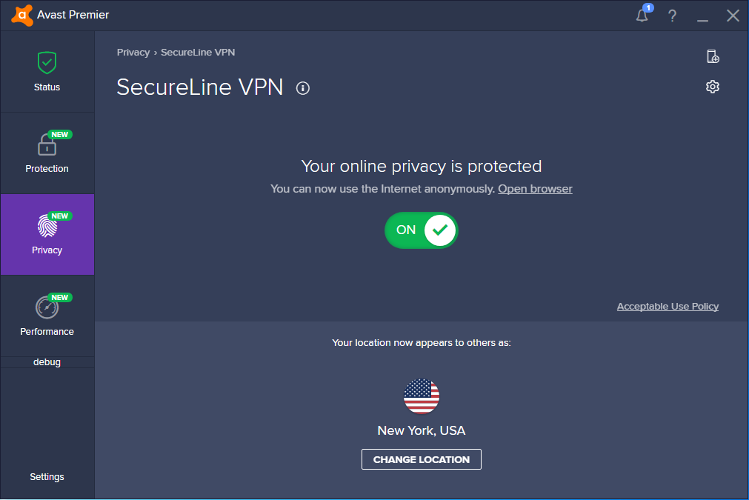749x500 pixels.
Task: Select the debug sidebar entry
Action: tap(47, 362)
